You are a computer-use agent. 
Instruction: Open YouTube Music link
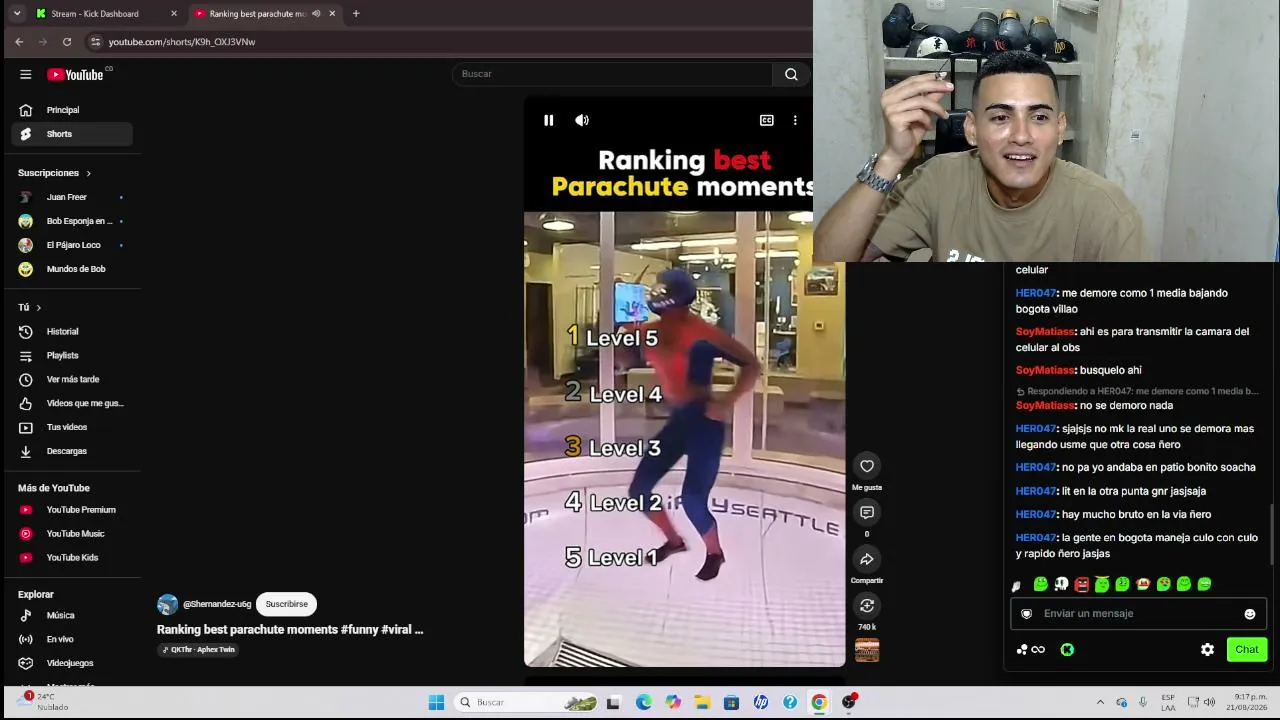click(x=72, y=534)
